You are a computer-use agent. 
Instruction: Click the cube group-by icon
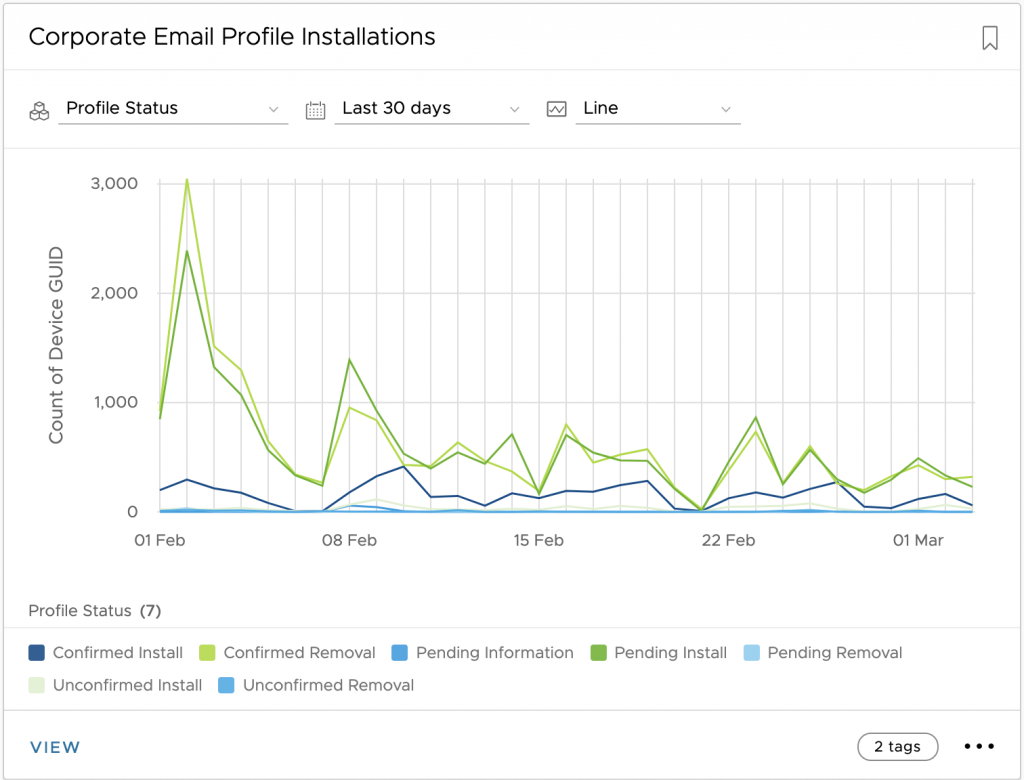[39, 110]
